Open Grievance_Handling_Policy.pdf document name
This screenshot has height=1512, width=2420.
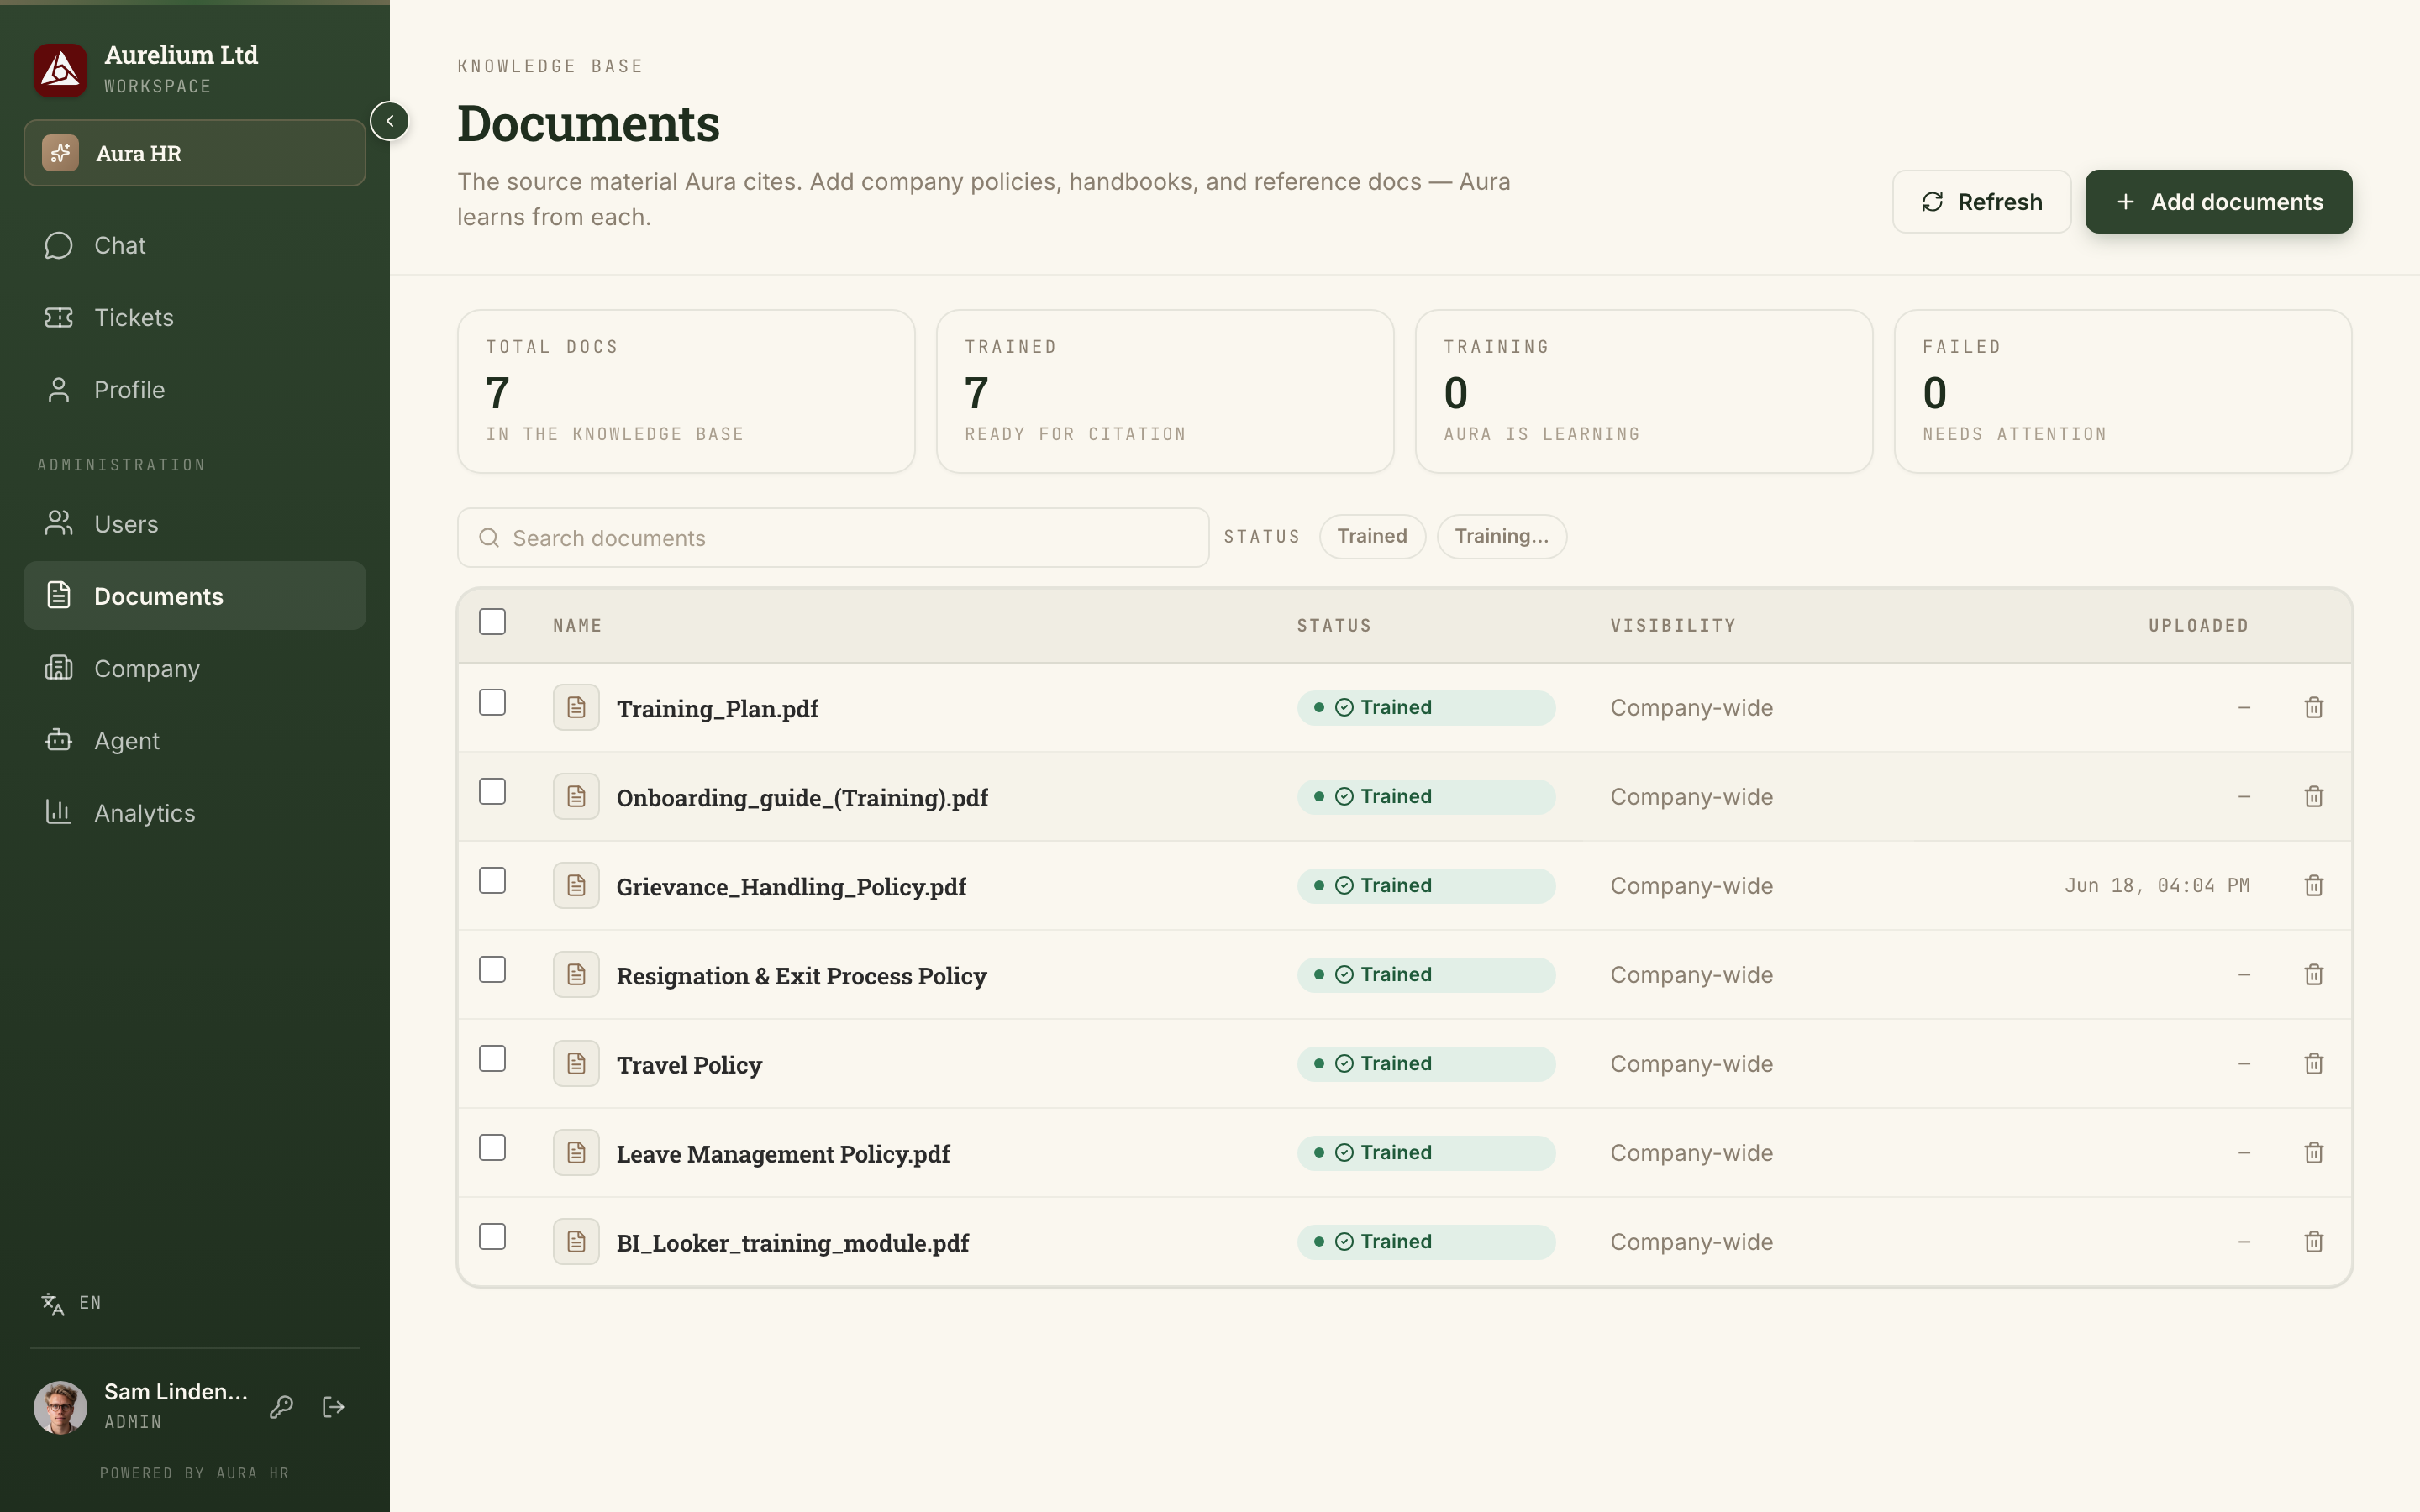[791, 887]
